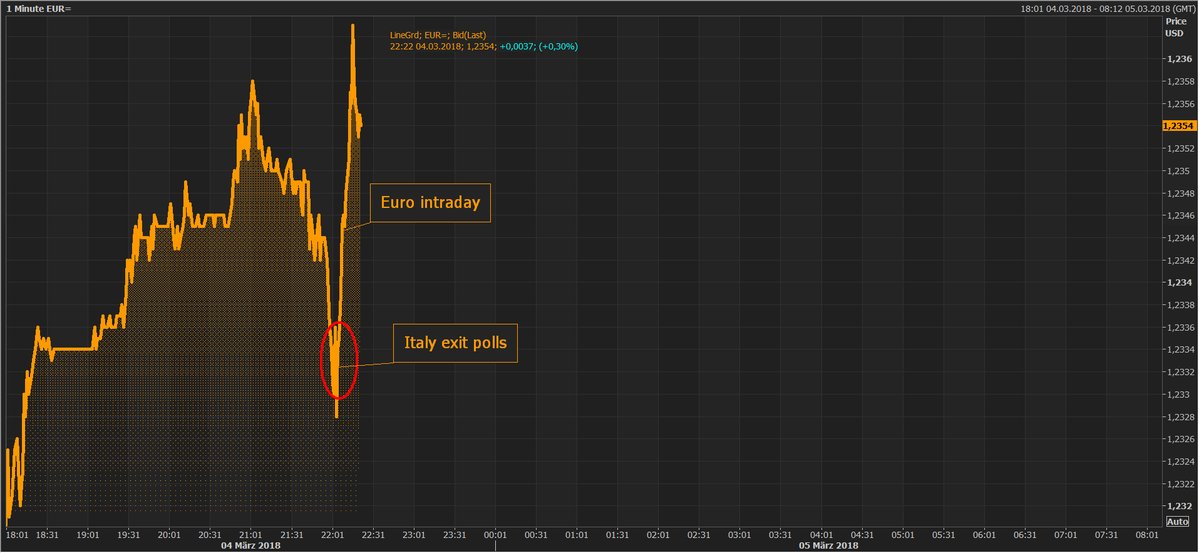1199x553 pixels.
Task: Click the 00:01 time axis label
Action: [496, 536]
